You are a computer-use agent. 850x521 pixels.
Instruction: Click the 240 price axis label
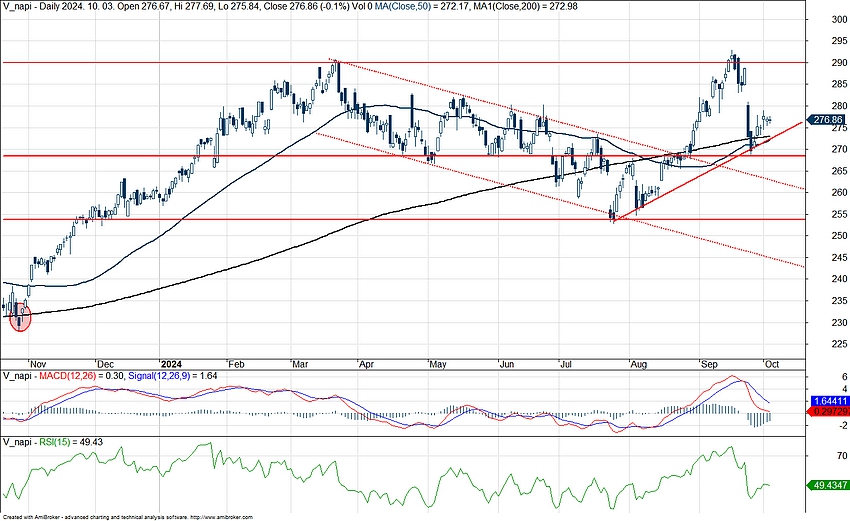pyautogui.click(x=839, y=279)
